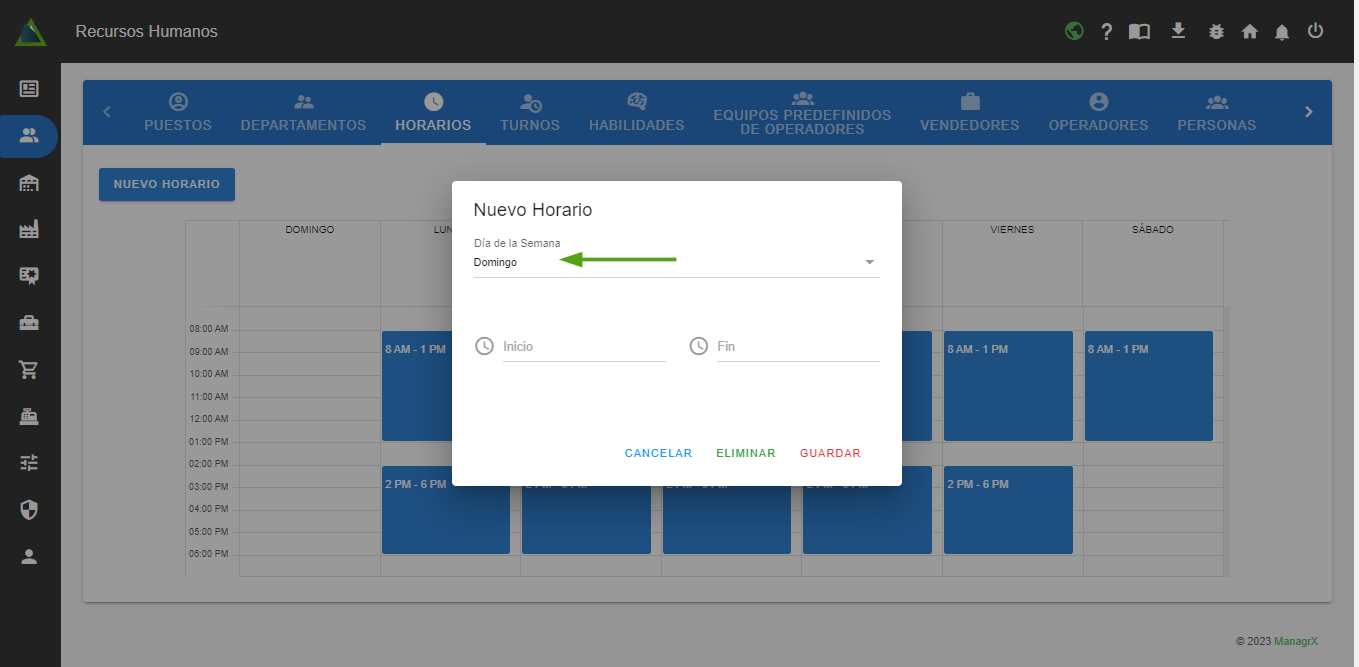Open notifications bell icon
Screen dimensions: 1359x667
[x=1282, y=32]
